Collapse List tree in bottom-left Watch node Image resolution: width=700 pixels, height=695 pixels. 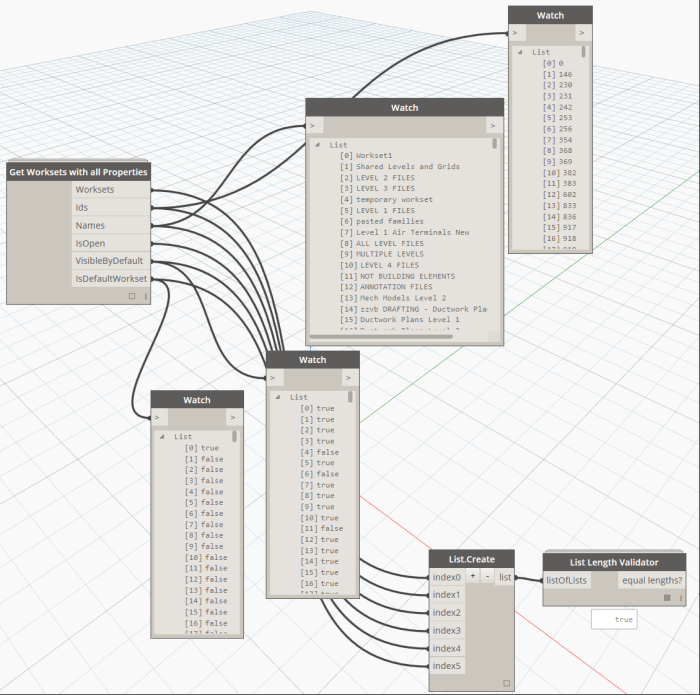pyautogui.click(x=162, y=437)
